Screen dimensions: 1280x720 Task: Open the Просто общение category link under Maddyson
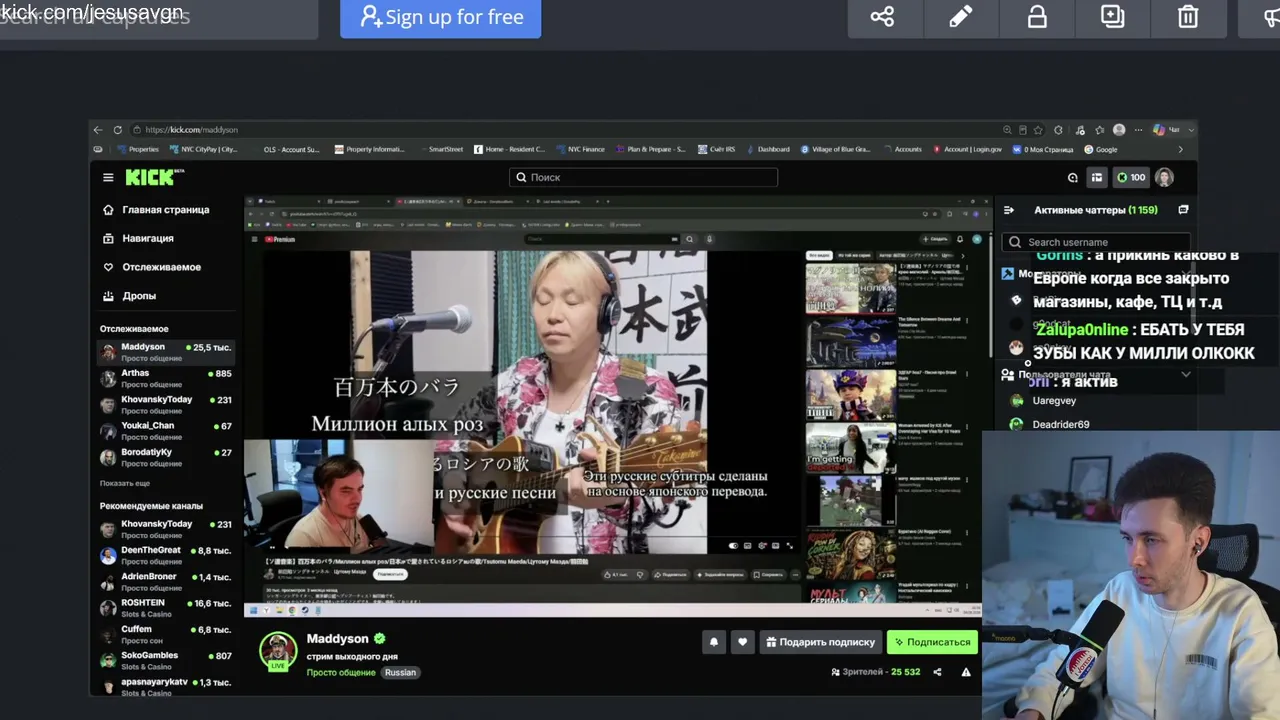341,672
